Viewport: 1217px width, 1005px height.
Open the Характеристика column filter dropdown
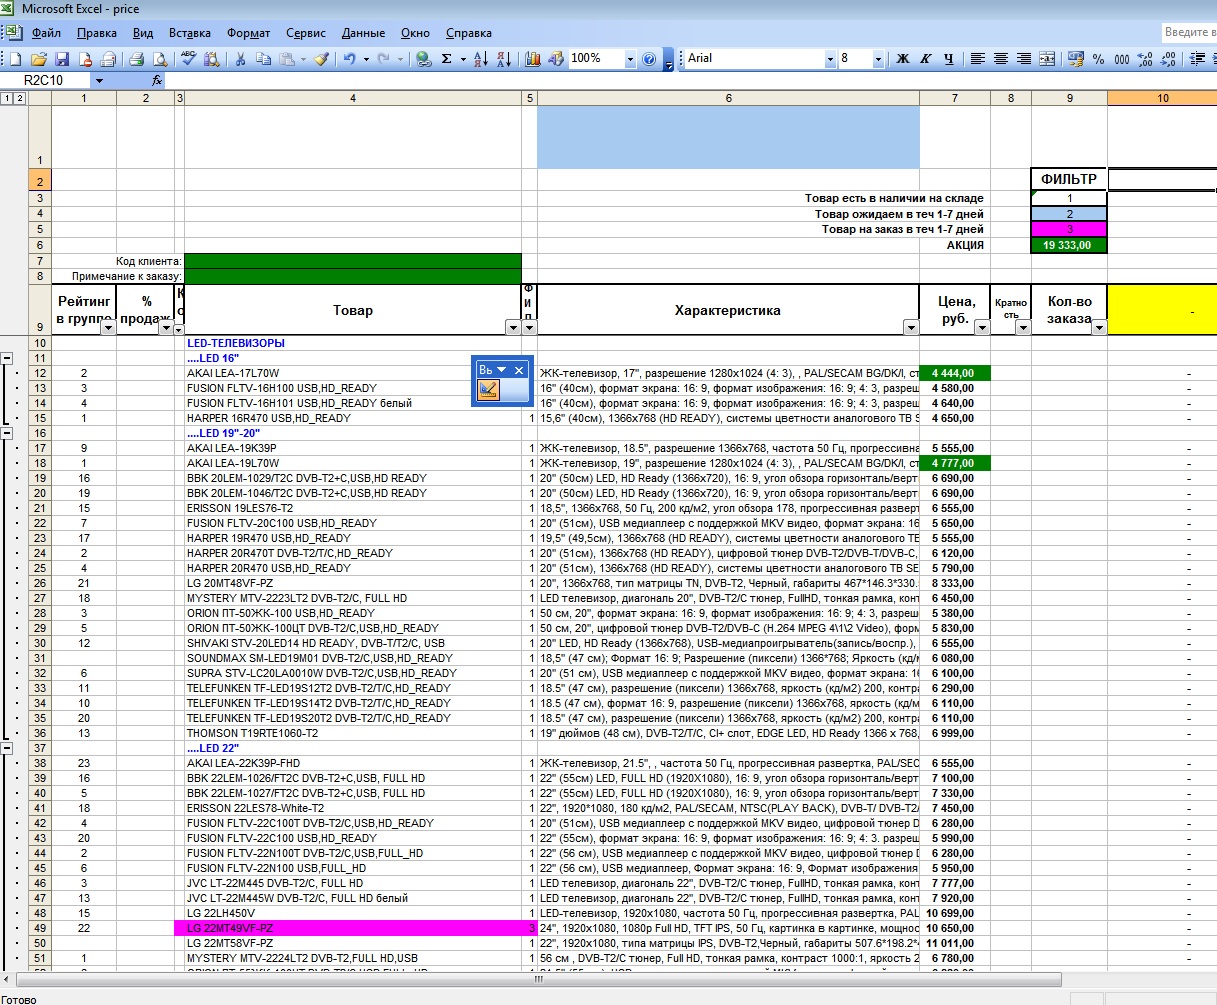(911, 328)
